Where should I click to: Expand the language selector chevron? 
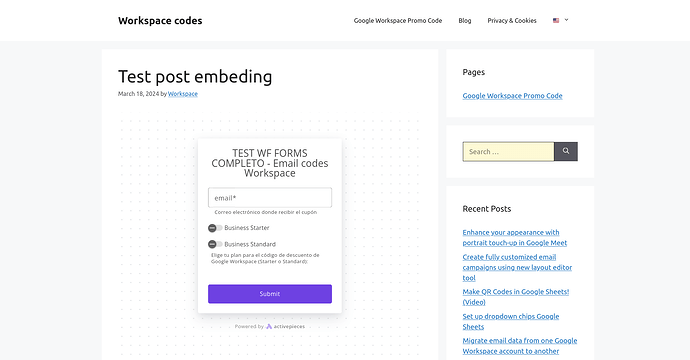(x=566, y=20)
